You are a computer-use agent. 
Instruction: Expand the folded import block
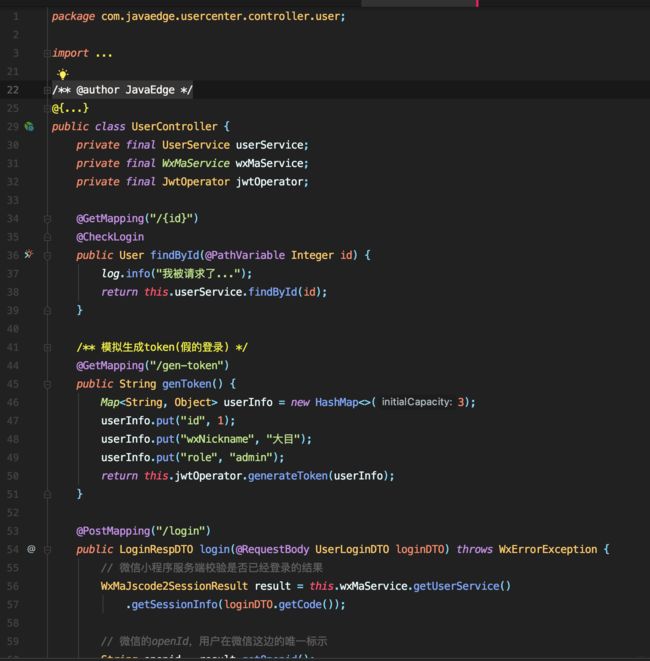point(47,53)
